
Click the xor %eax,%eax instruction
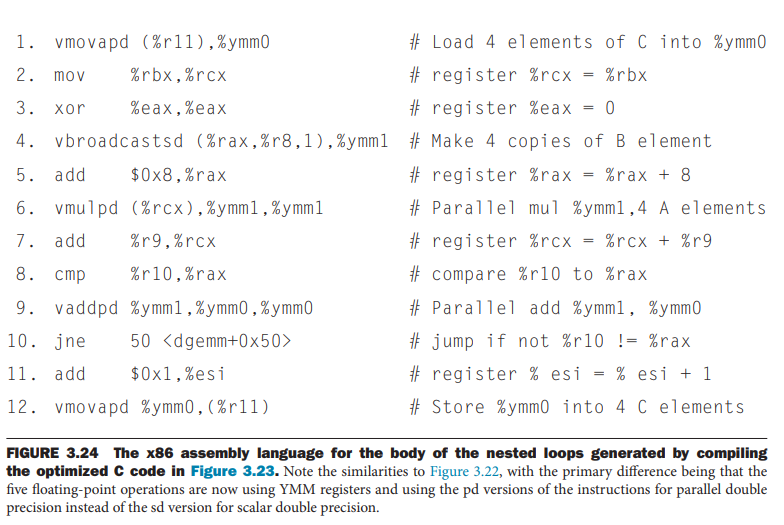(x=140, y=108)
